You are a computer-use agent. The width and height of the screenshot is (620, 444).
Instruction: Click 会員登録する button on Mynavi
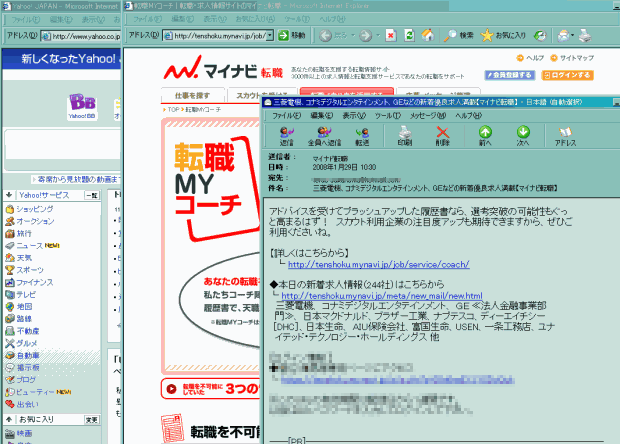(510, 75)
